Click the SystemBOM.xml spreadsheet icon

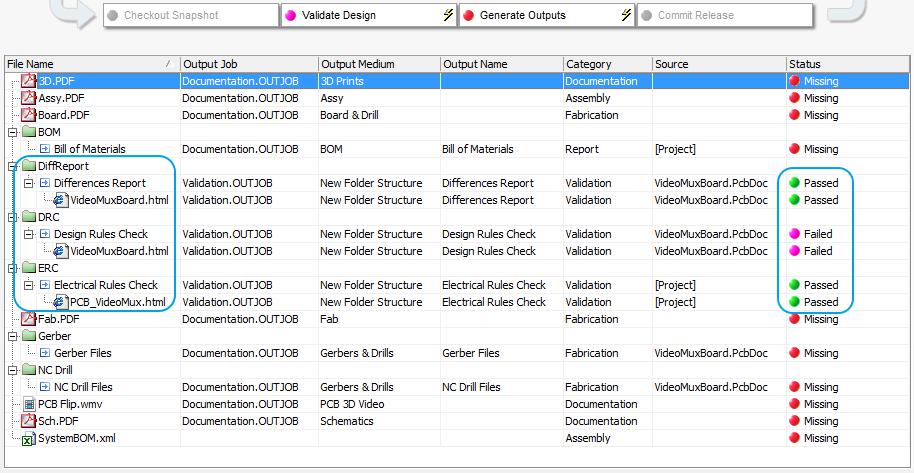click(x=29, y=438)
